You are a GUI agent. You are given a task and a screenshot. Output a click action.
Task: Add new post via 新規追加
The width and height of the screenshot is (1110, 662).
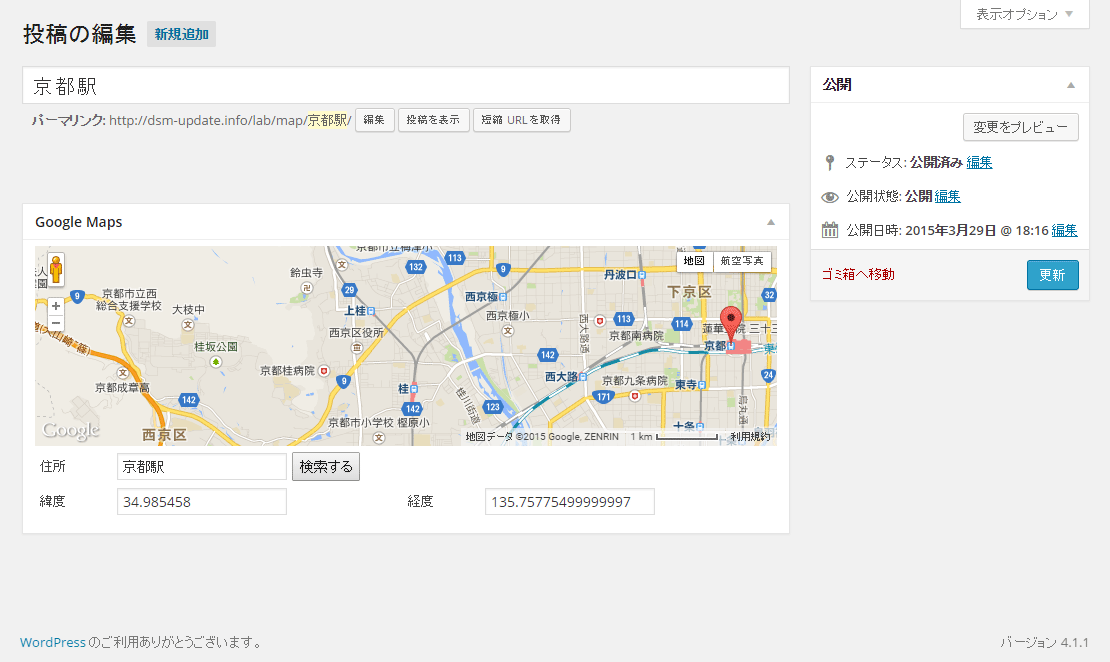(x=181, y=34)
